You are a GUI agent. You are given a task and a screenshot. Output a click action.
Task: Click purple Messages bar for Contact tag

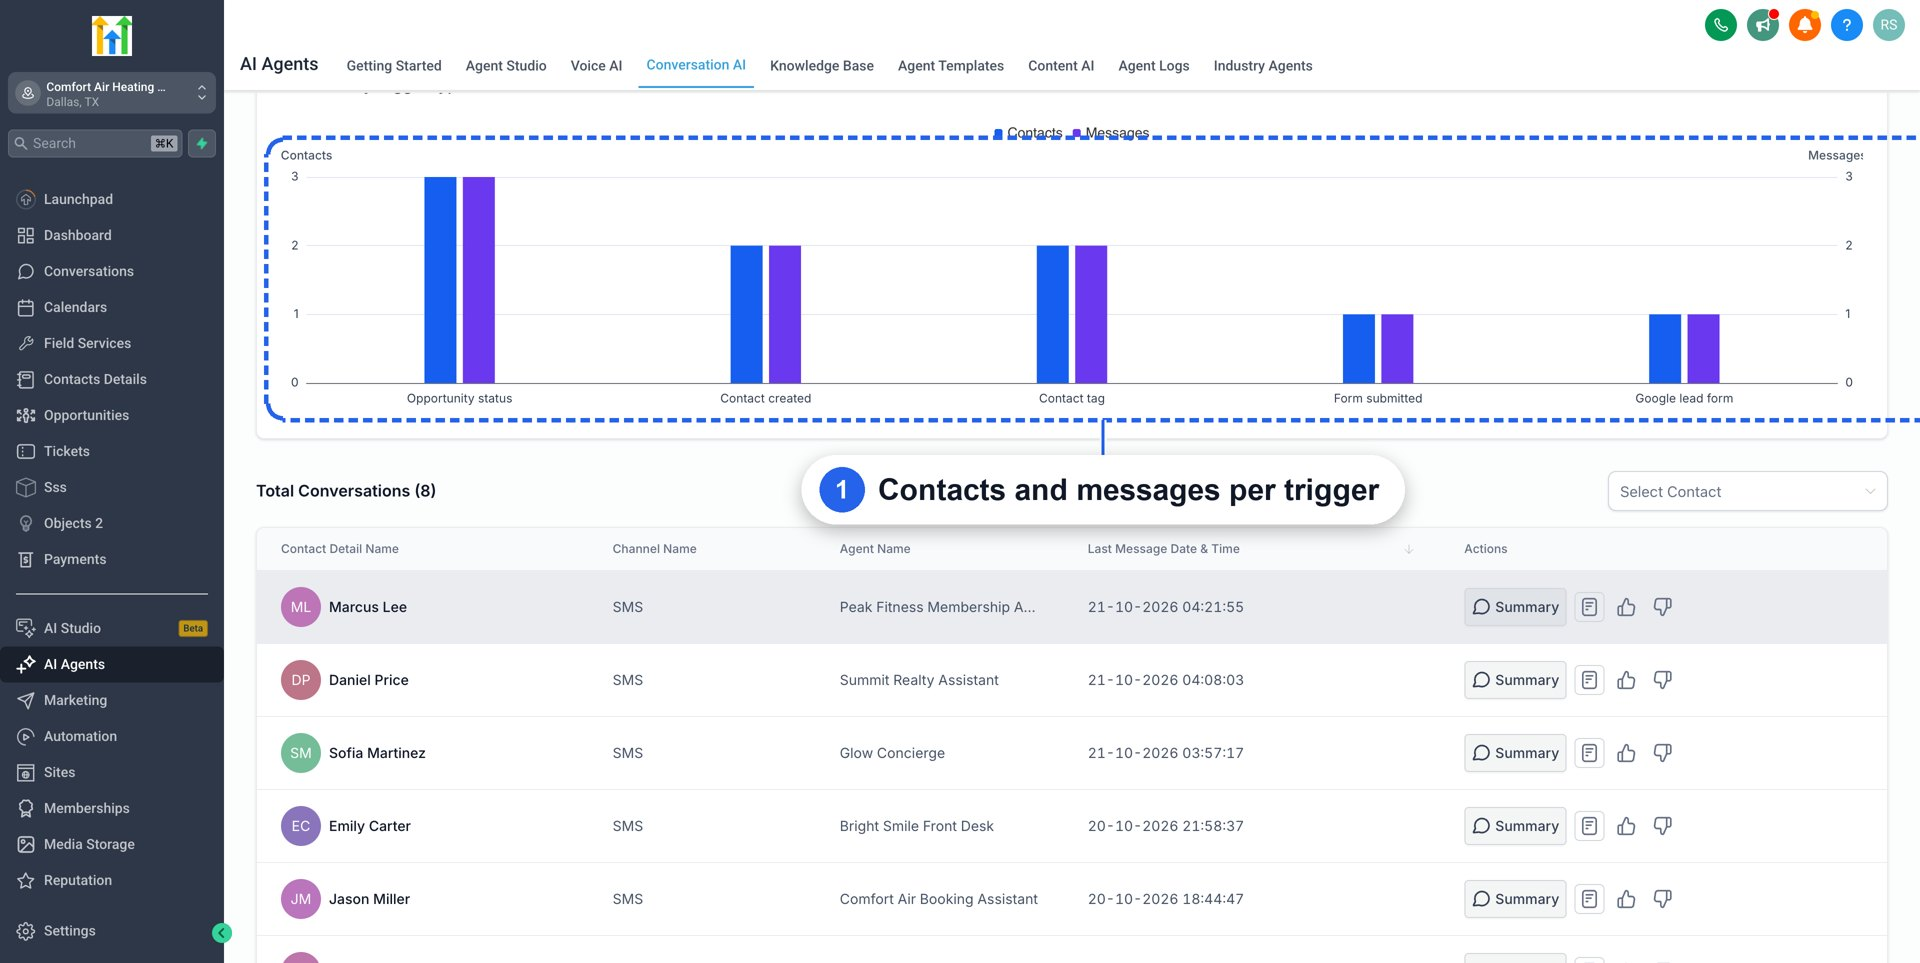1091,314
